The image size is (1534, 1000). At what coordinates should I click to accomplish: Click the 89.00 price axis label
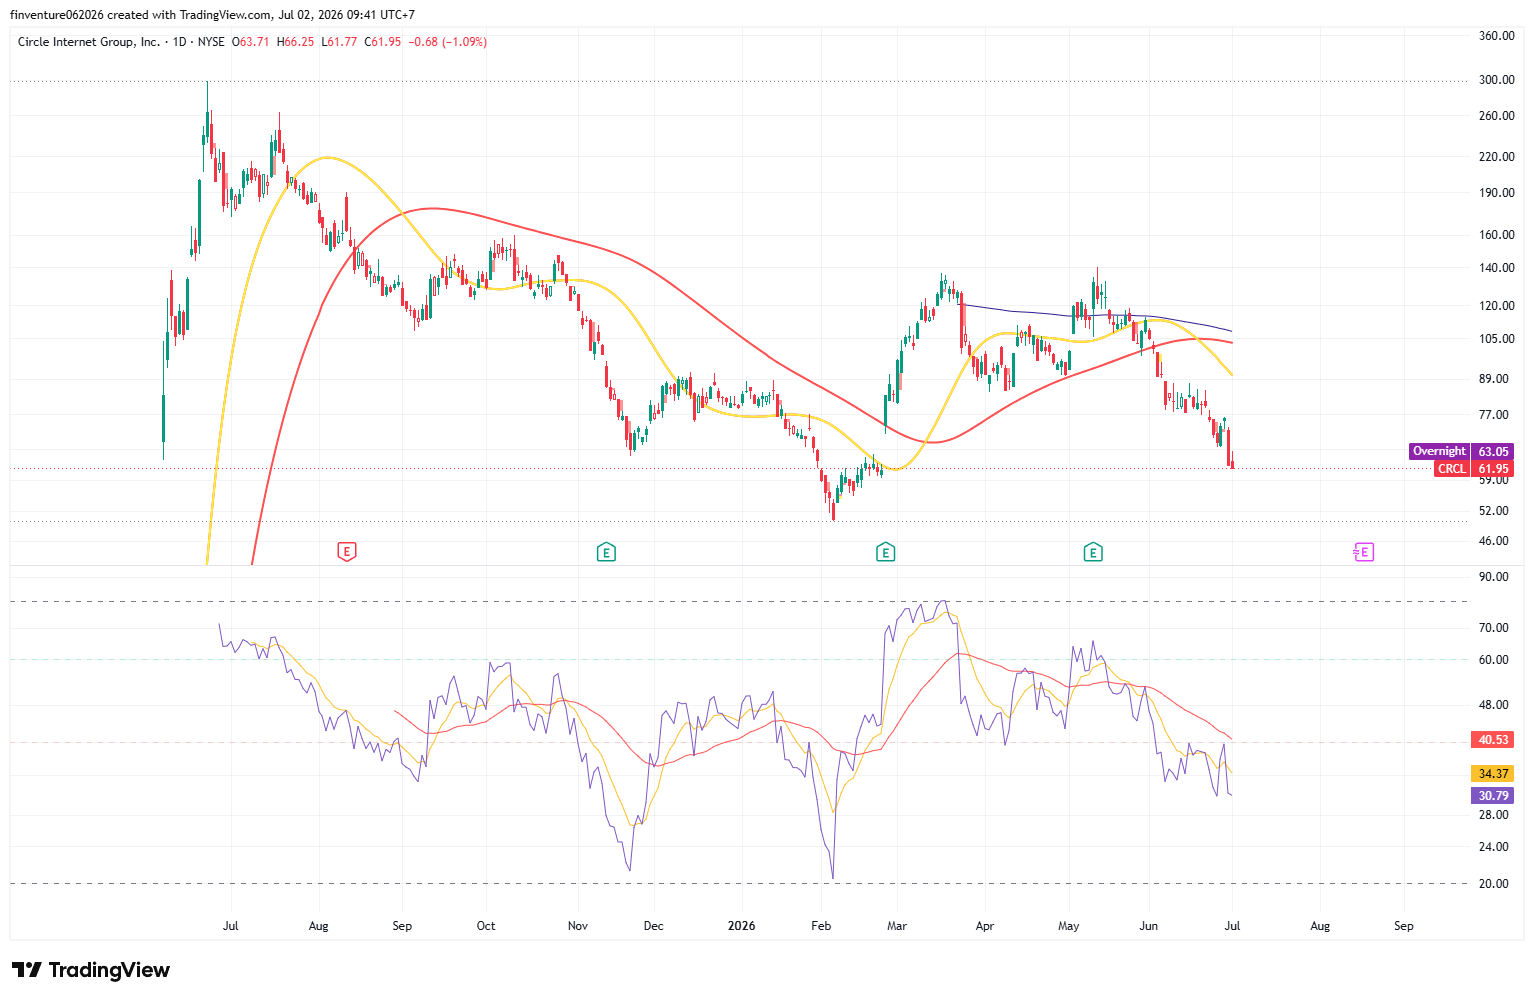pyautogui.click(x=1494, y=379)
